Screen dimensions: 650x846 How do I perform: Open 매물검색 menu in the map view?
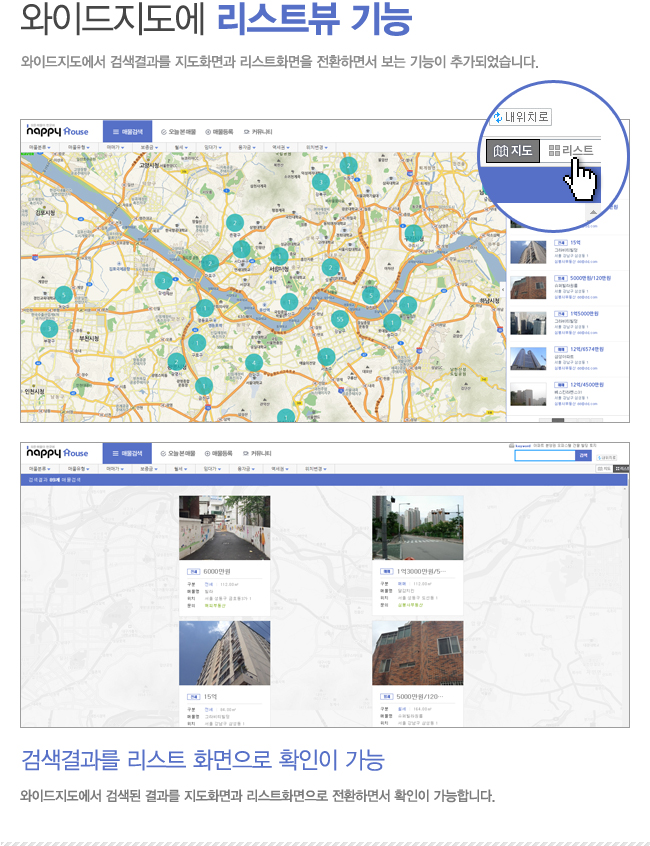127,132
